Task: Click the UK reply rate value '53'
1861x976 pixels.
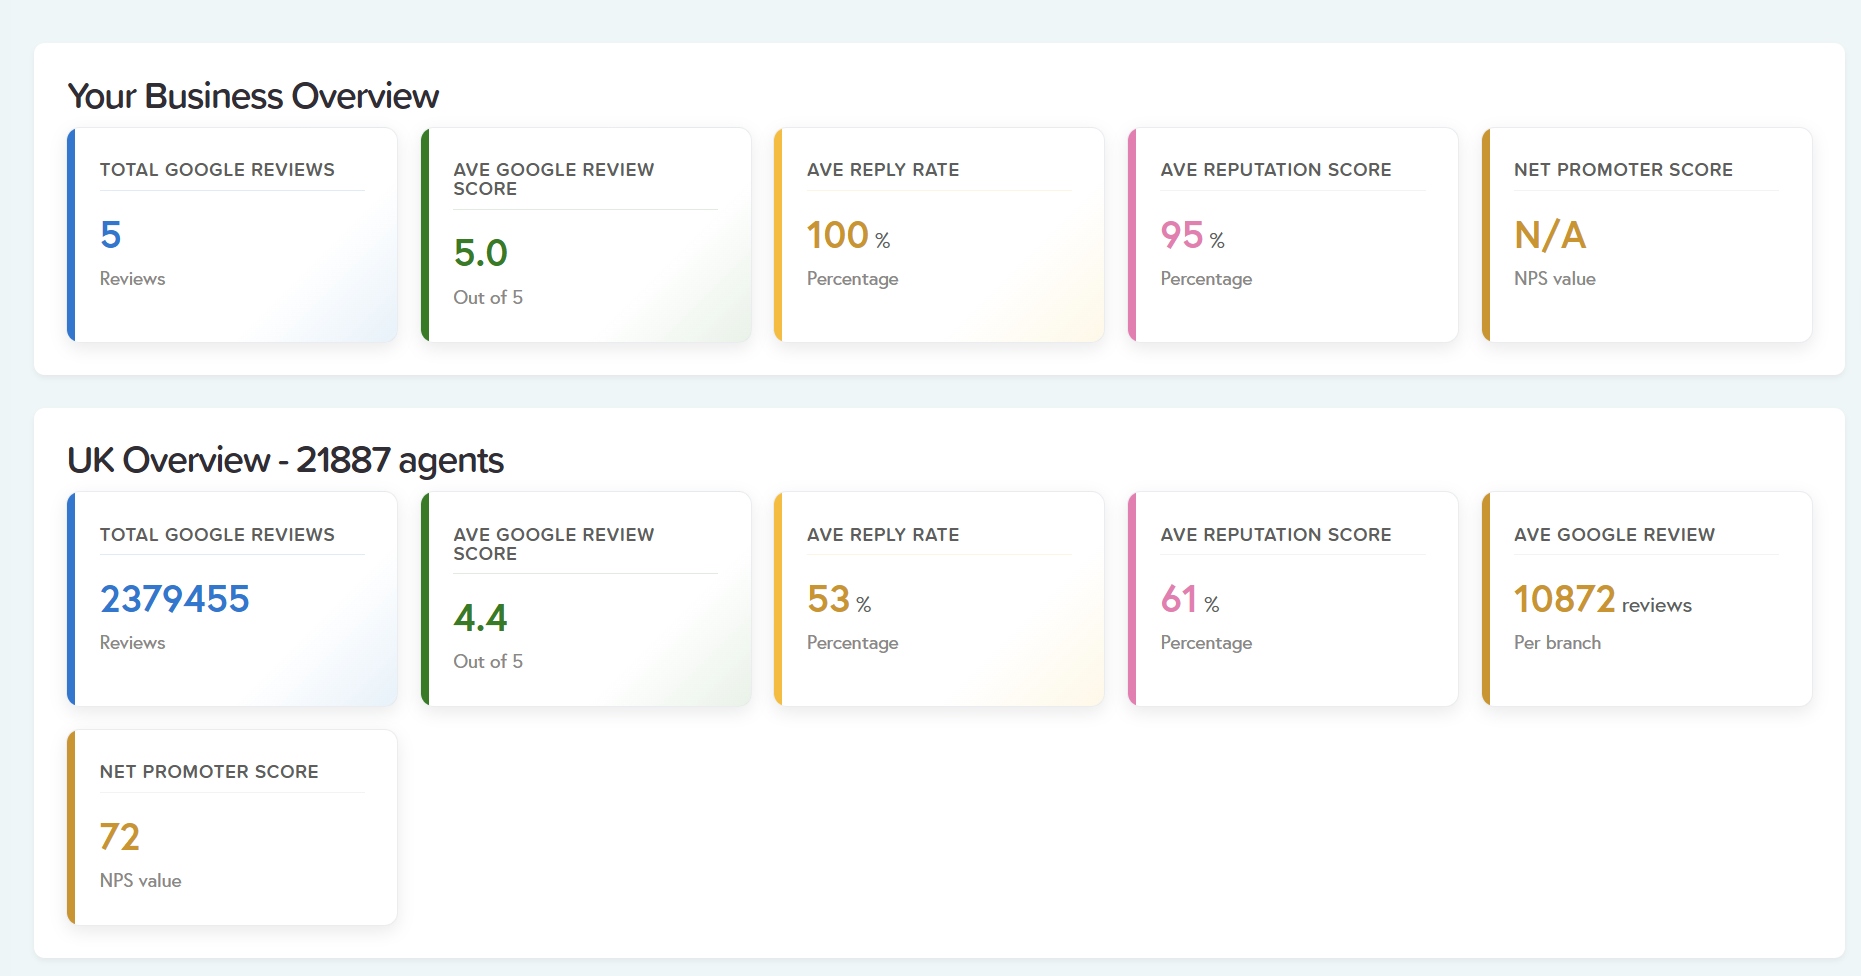Action: [x=829, y=599]
